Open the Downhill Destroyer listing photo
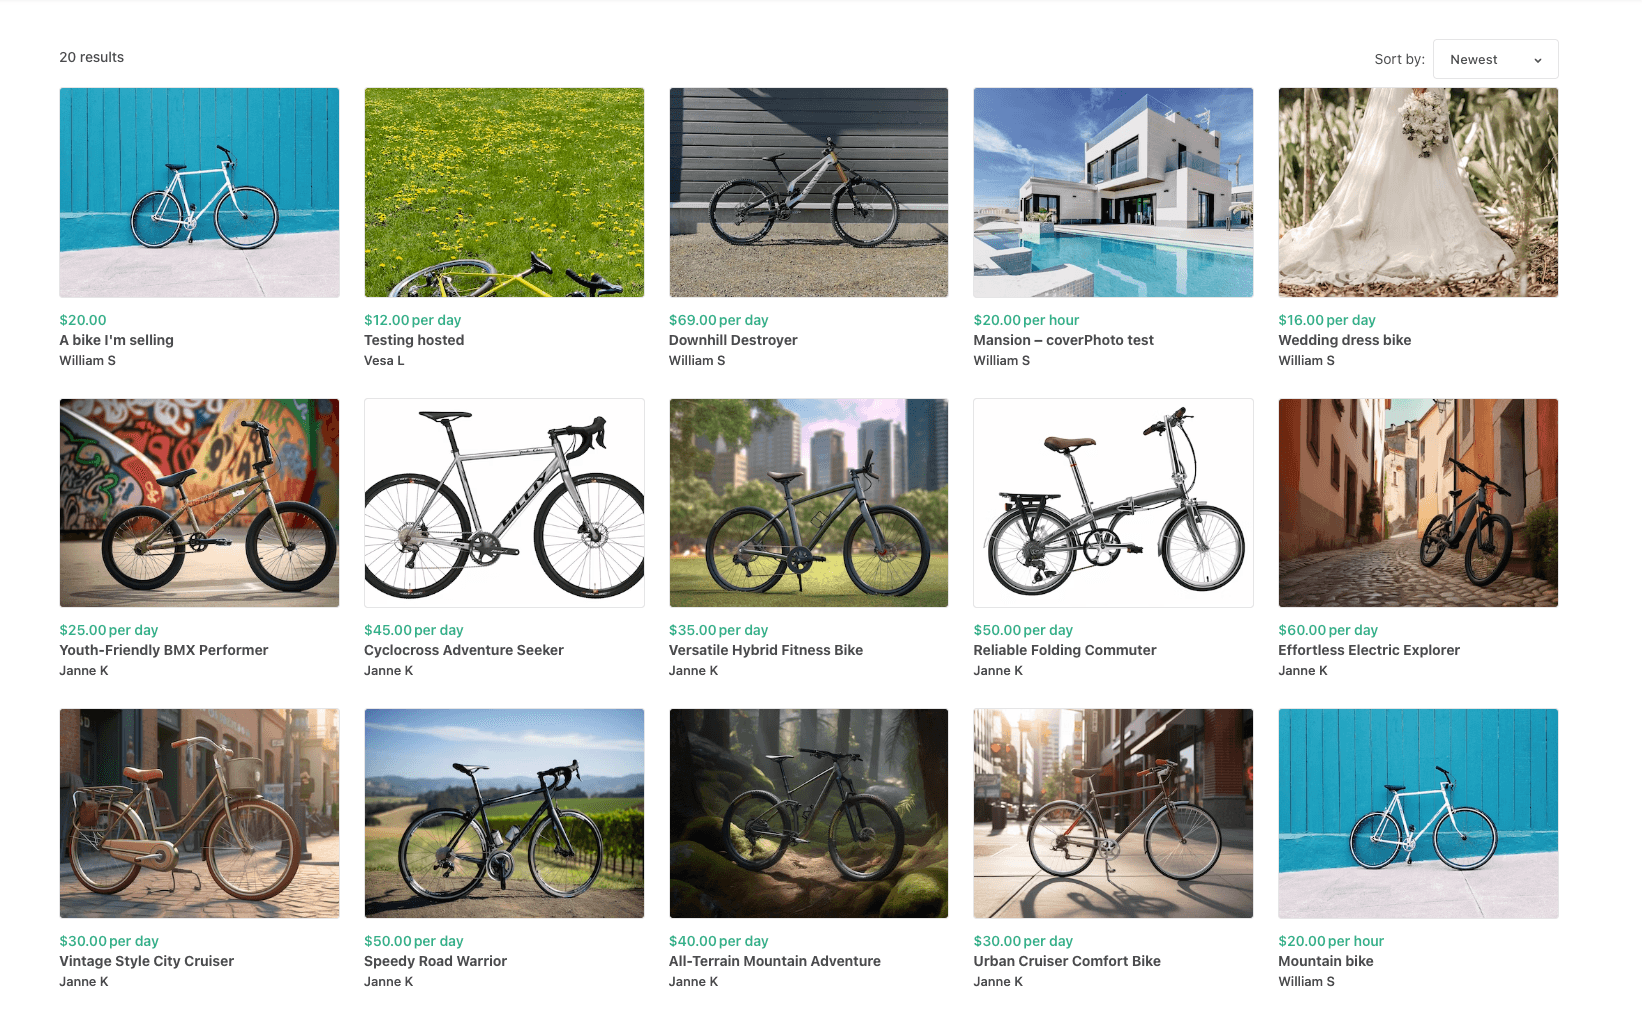The height and width of the screenshot is (1013, 1642). pyautogui.click(x=808, y=192)
